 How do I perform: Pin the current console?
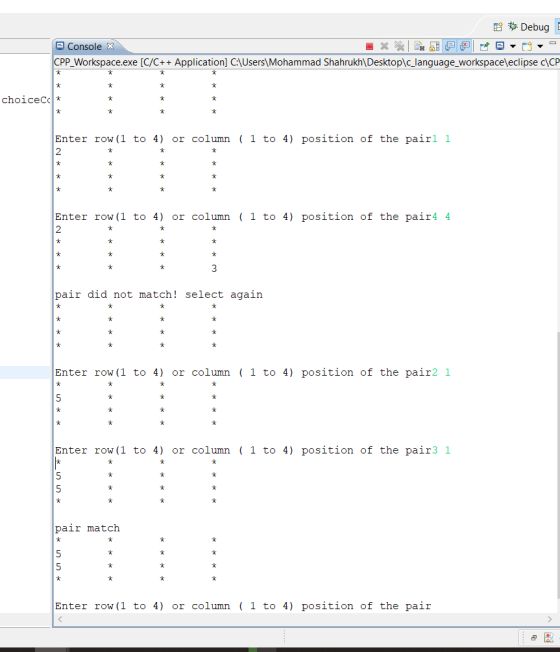tap(484, 46)
